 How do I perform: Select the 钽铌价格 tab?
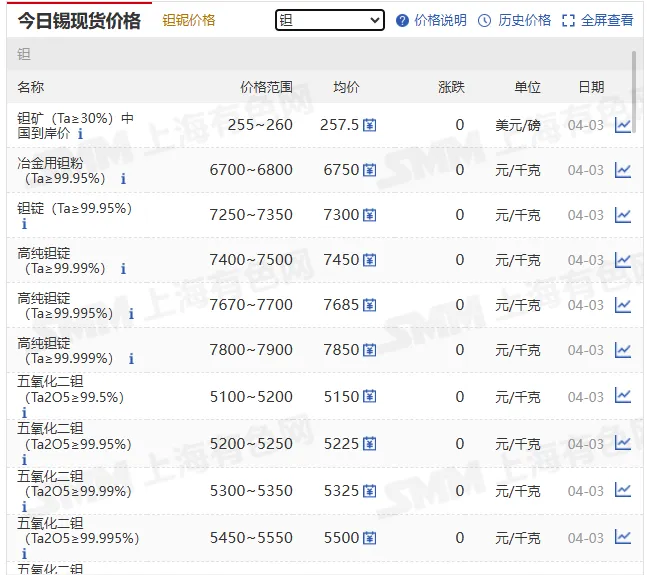(189, 20)
